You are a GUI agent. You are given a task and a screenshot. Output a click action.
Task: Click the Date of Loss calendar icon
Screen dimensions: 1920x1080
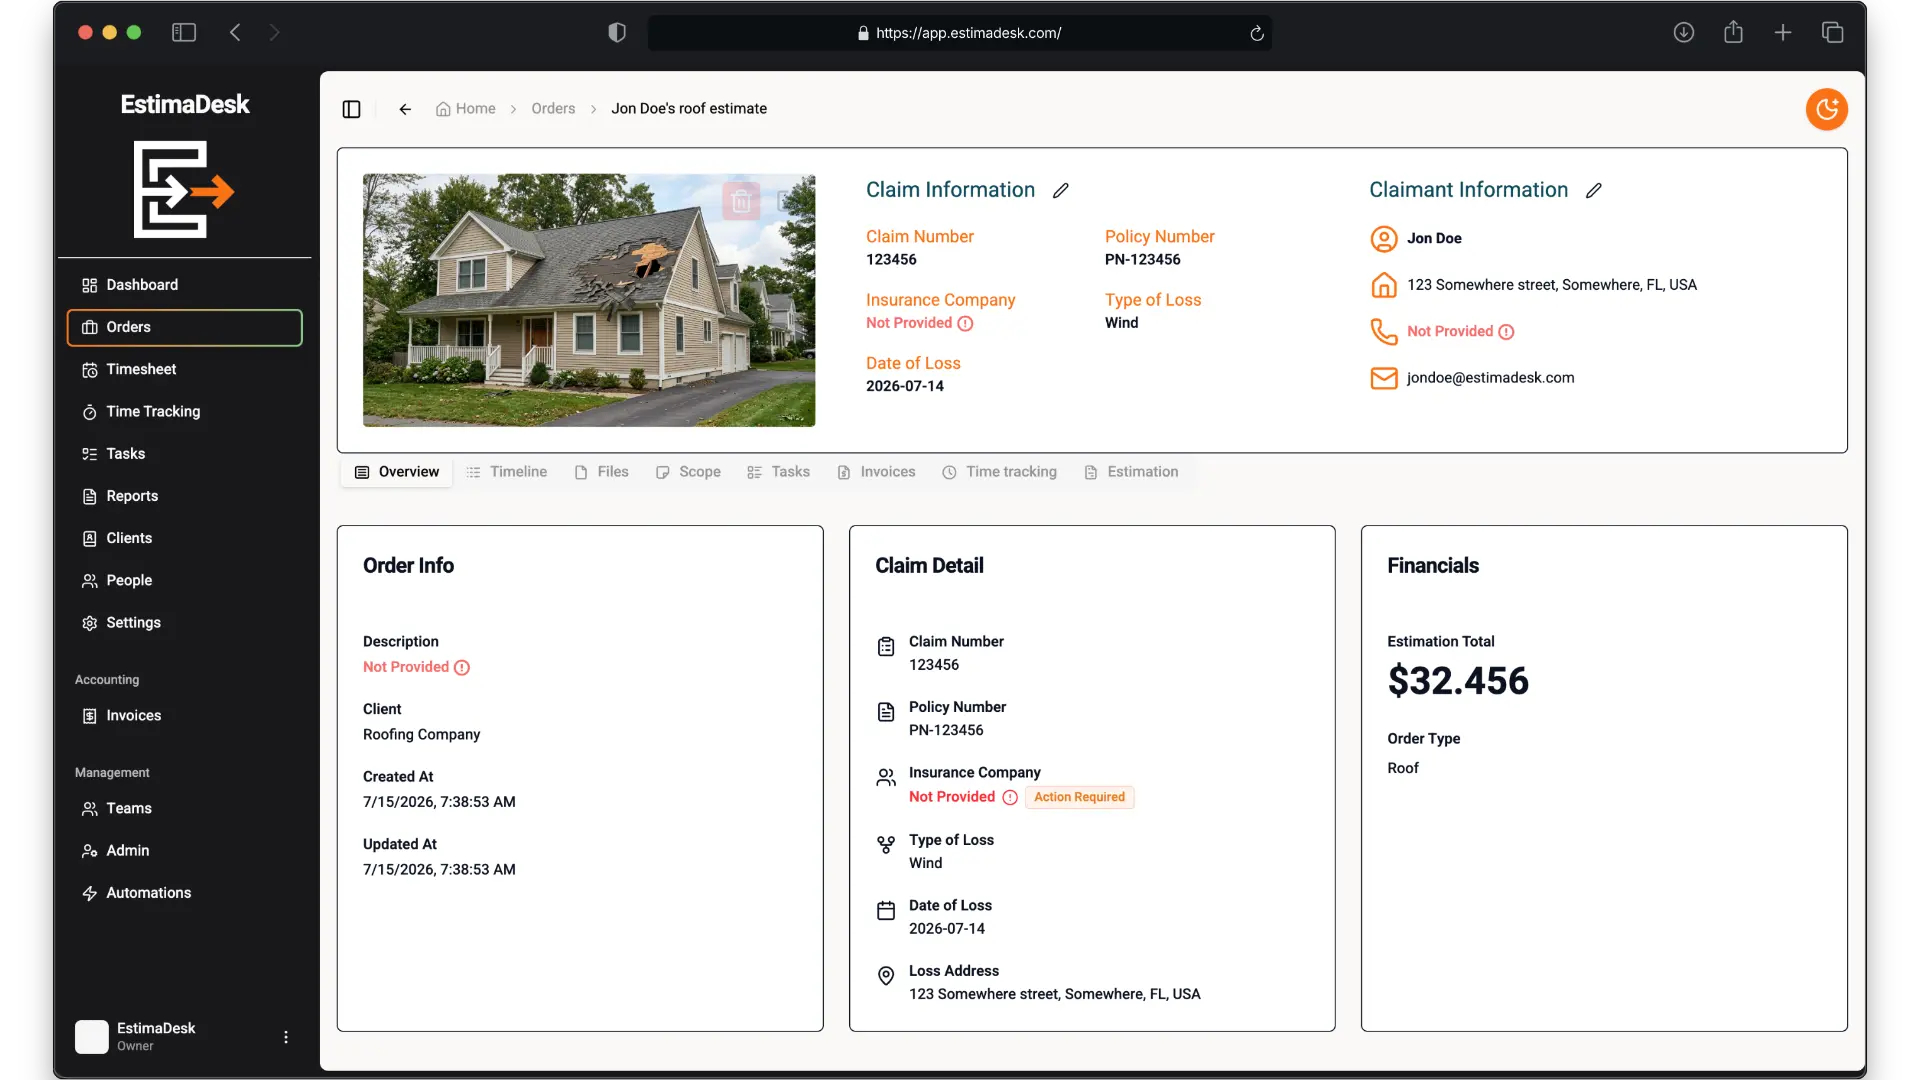886,911
